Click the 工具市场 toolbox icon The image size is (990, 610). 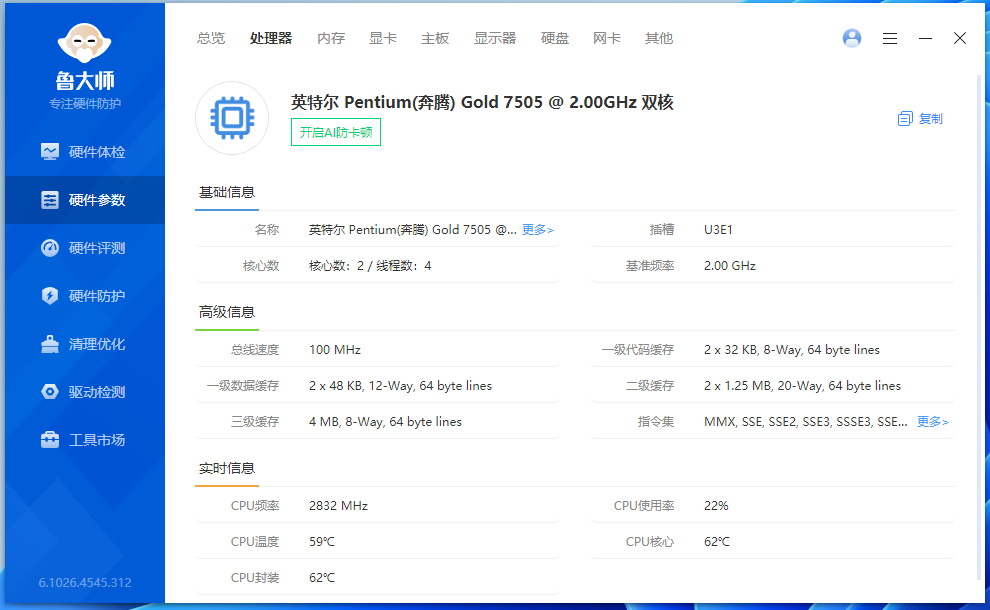click(x=50, y=440)
